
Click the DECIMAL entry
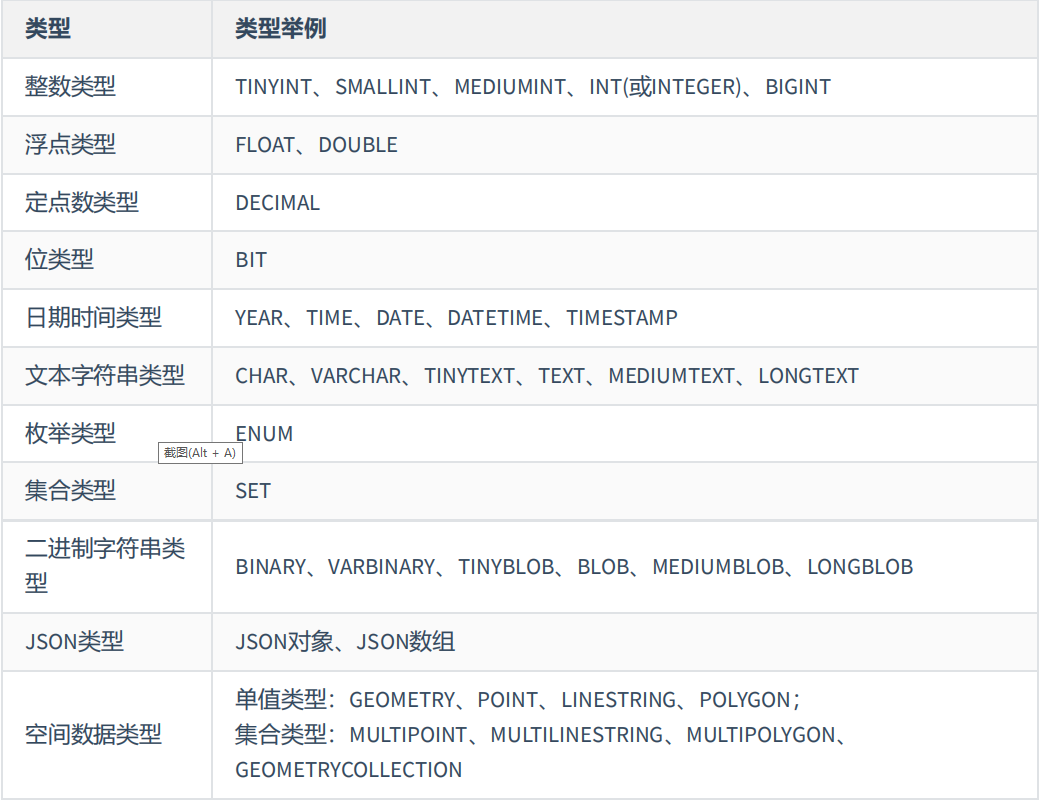tap(277, 203)
